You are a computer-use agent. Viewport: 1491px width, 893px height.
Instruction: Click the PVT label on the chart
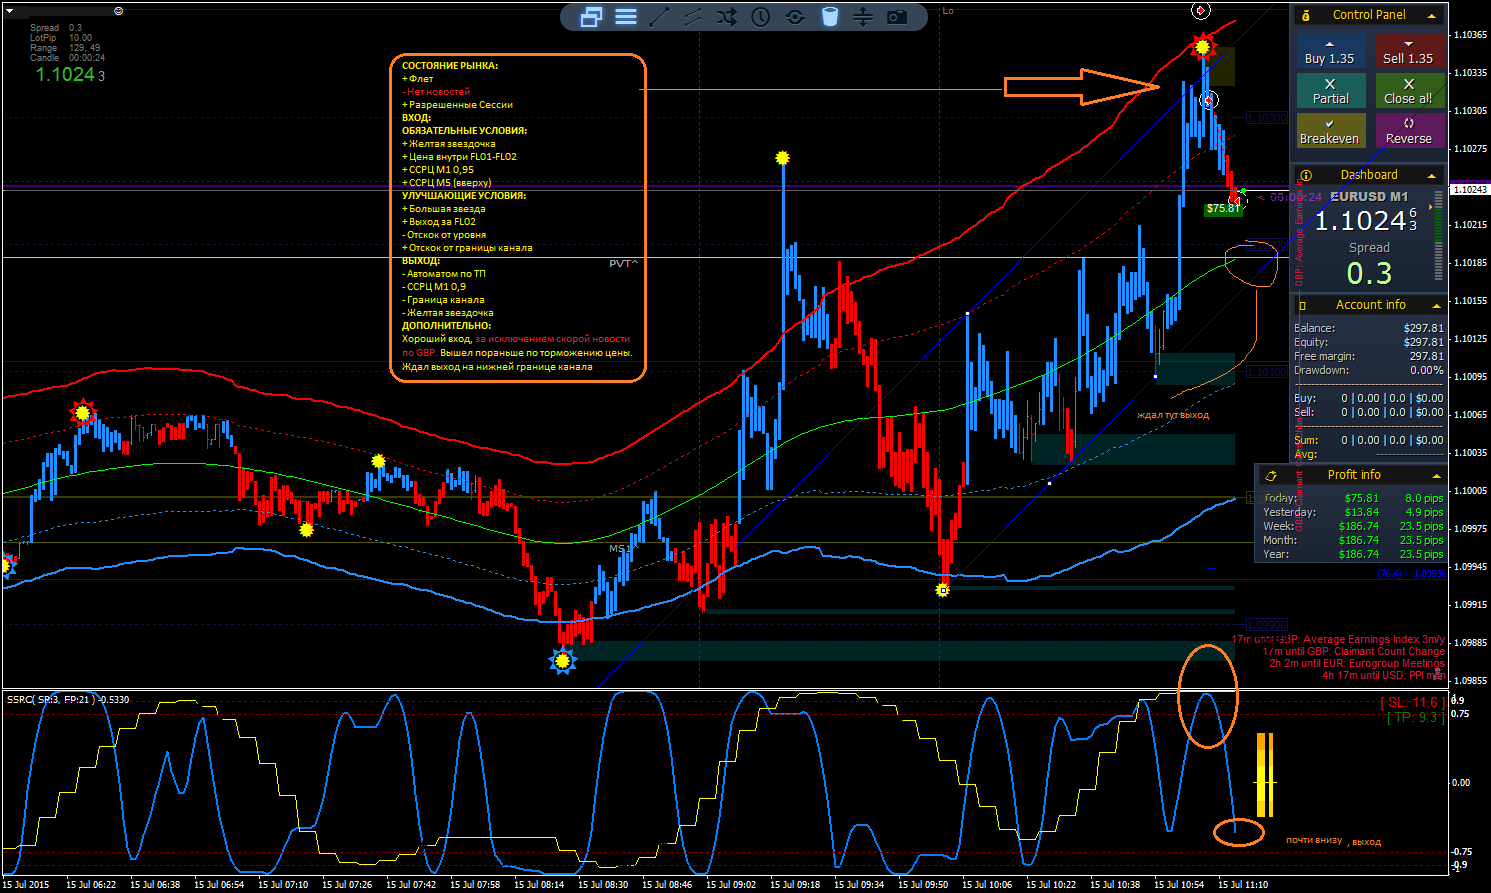click(623, 264)
